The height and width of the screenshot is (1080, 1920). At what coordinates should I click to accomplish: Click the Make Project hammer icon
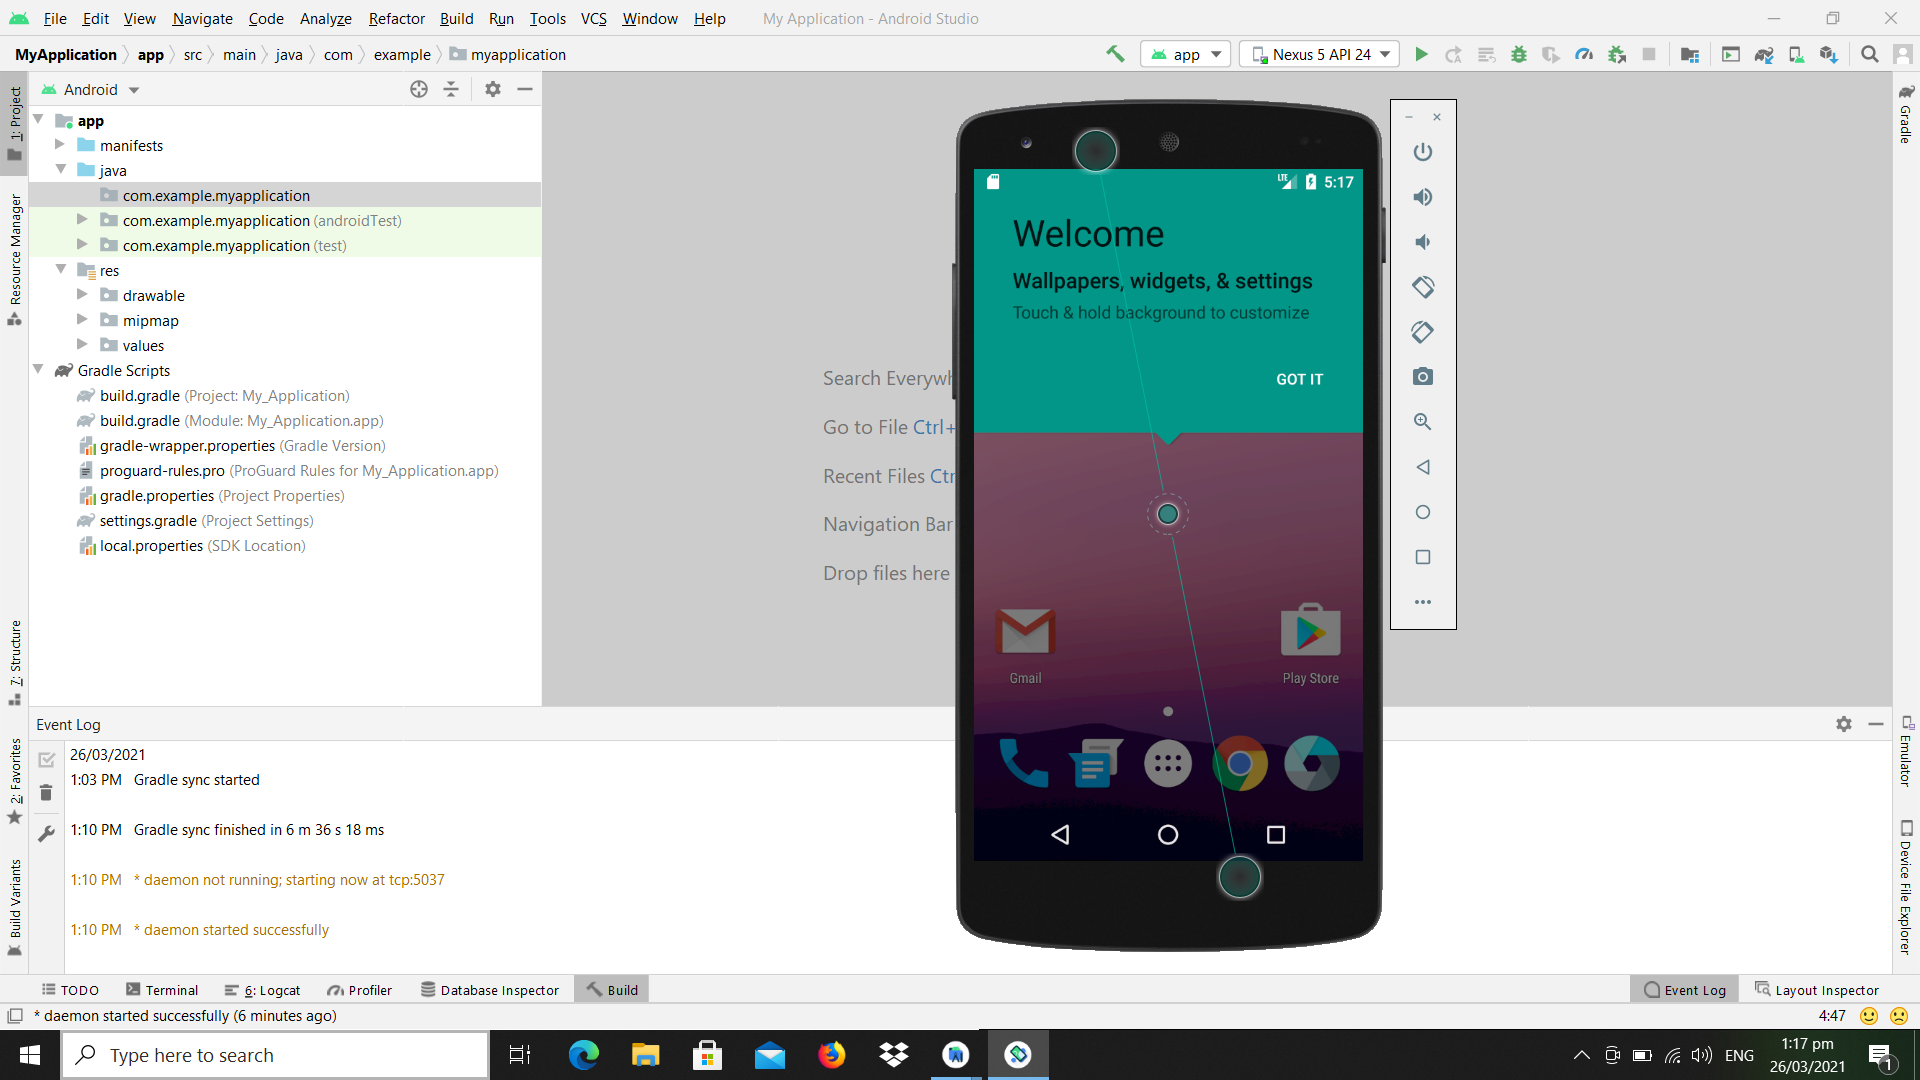click(1115, 55)
